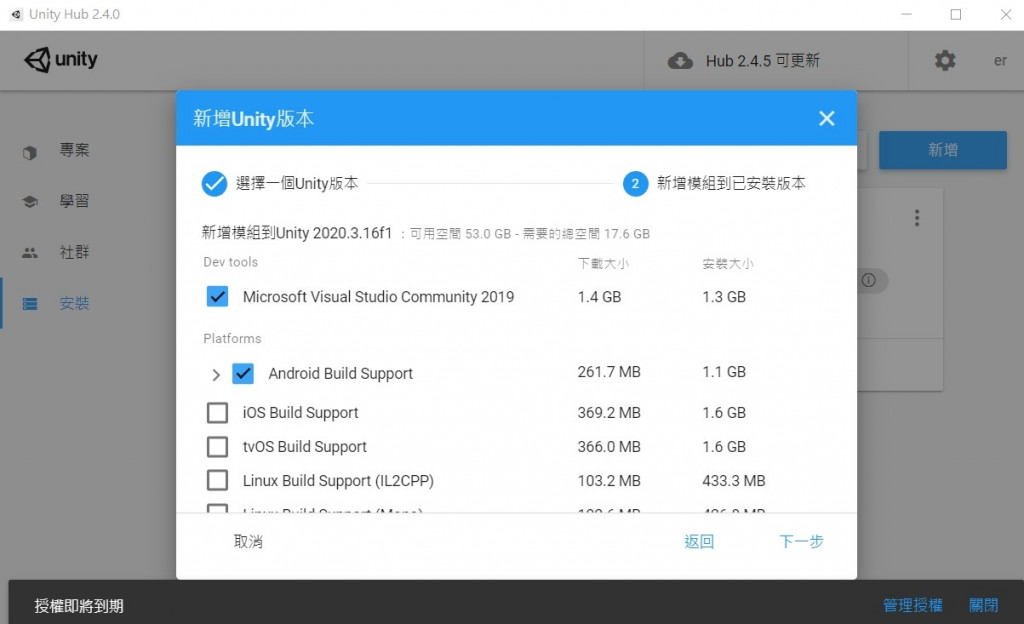Minimize the Unity Hub window

pyautogui.click(x=906, y=14)
